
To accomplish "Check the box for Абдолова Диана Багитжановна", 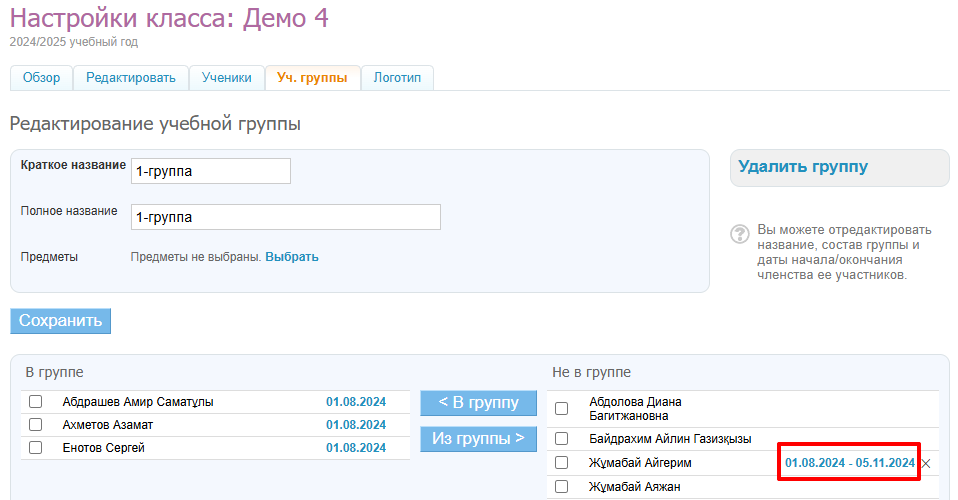I will 561,408.
